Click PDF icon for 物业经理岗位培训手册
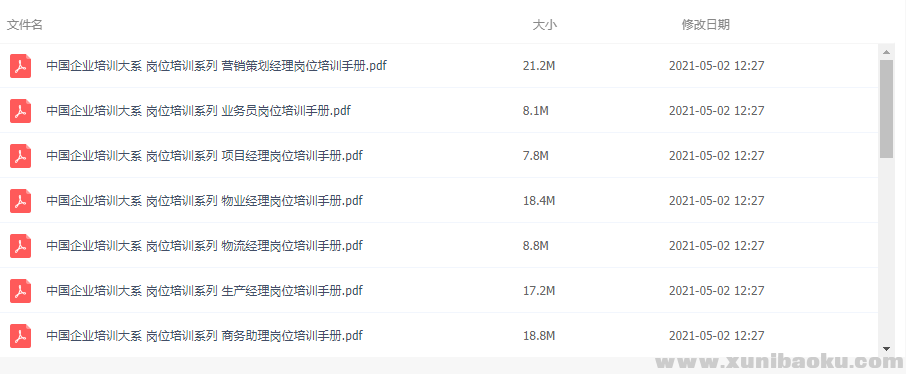 20,201
